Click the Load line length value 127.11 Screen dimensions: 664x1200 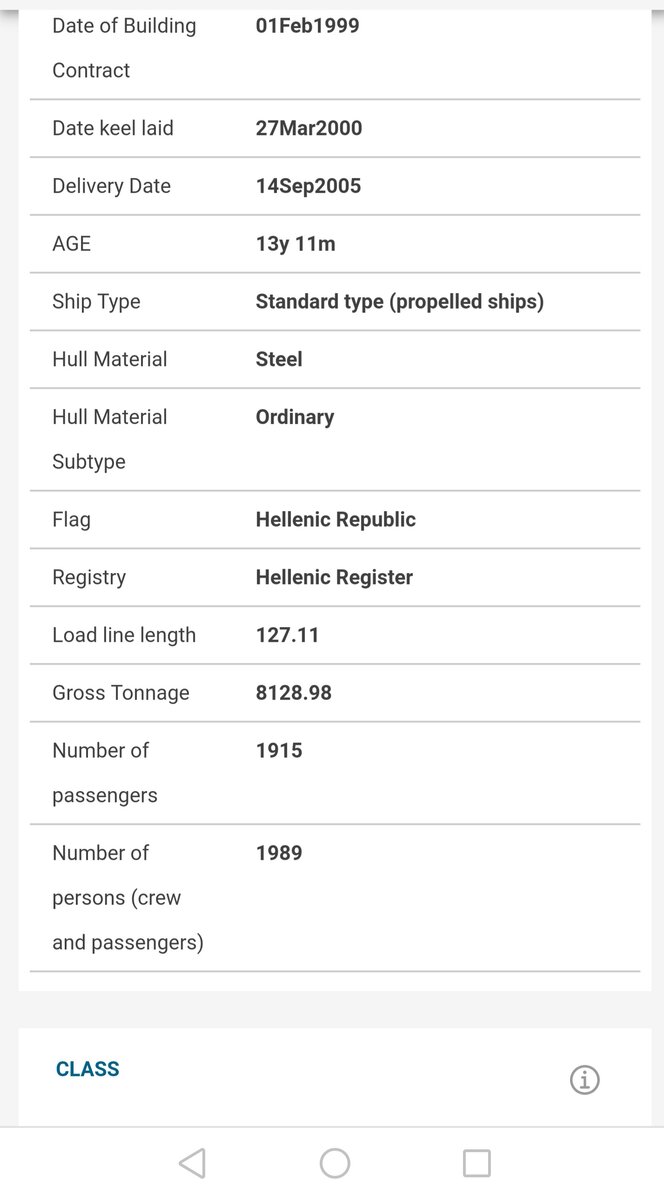pos(288,635)
